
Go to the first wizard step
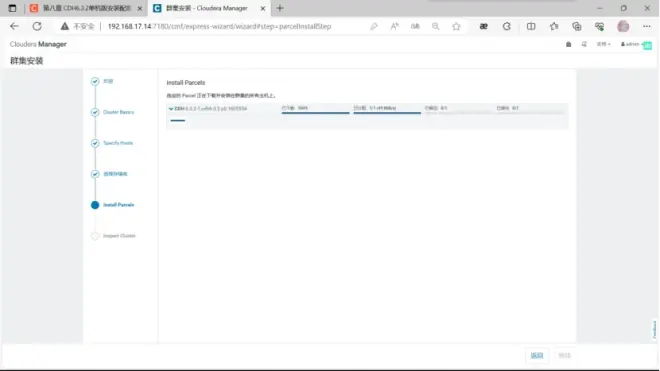(108, 81)
